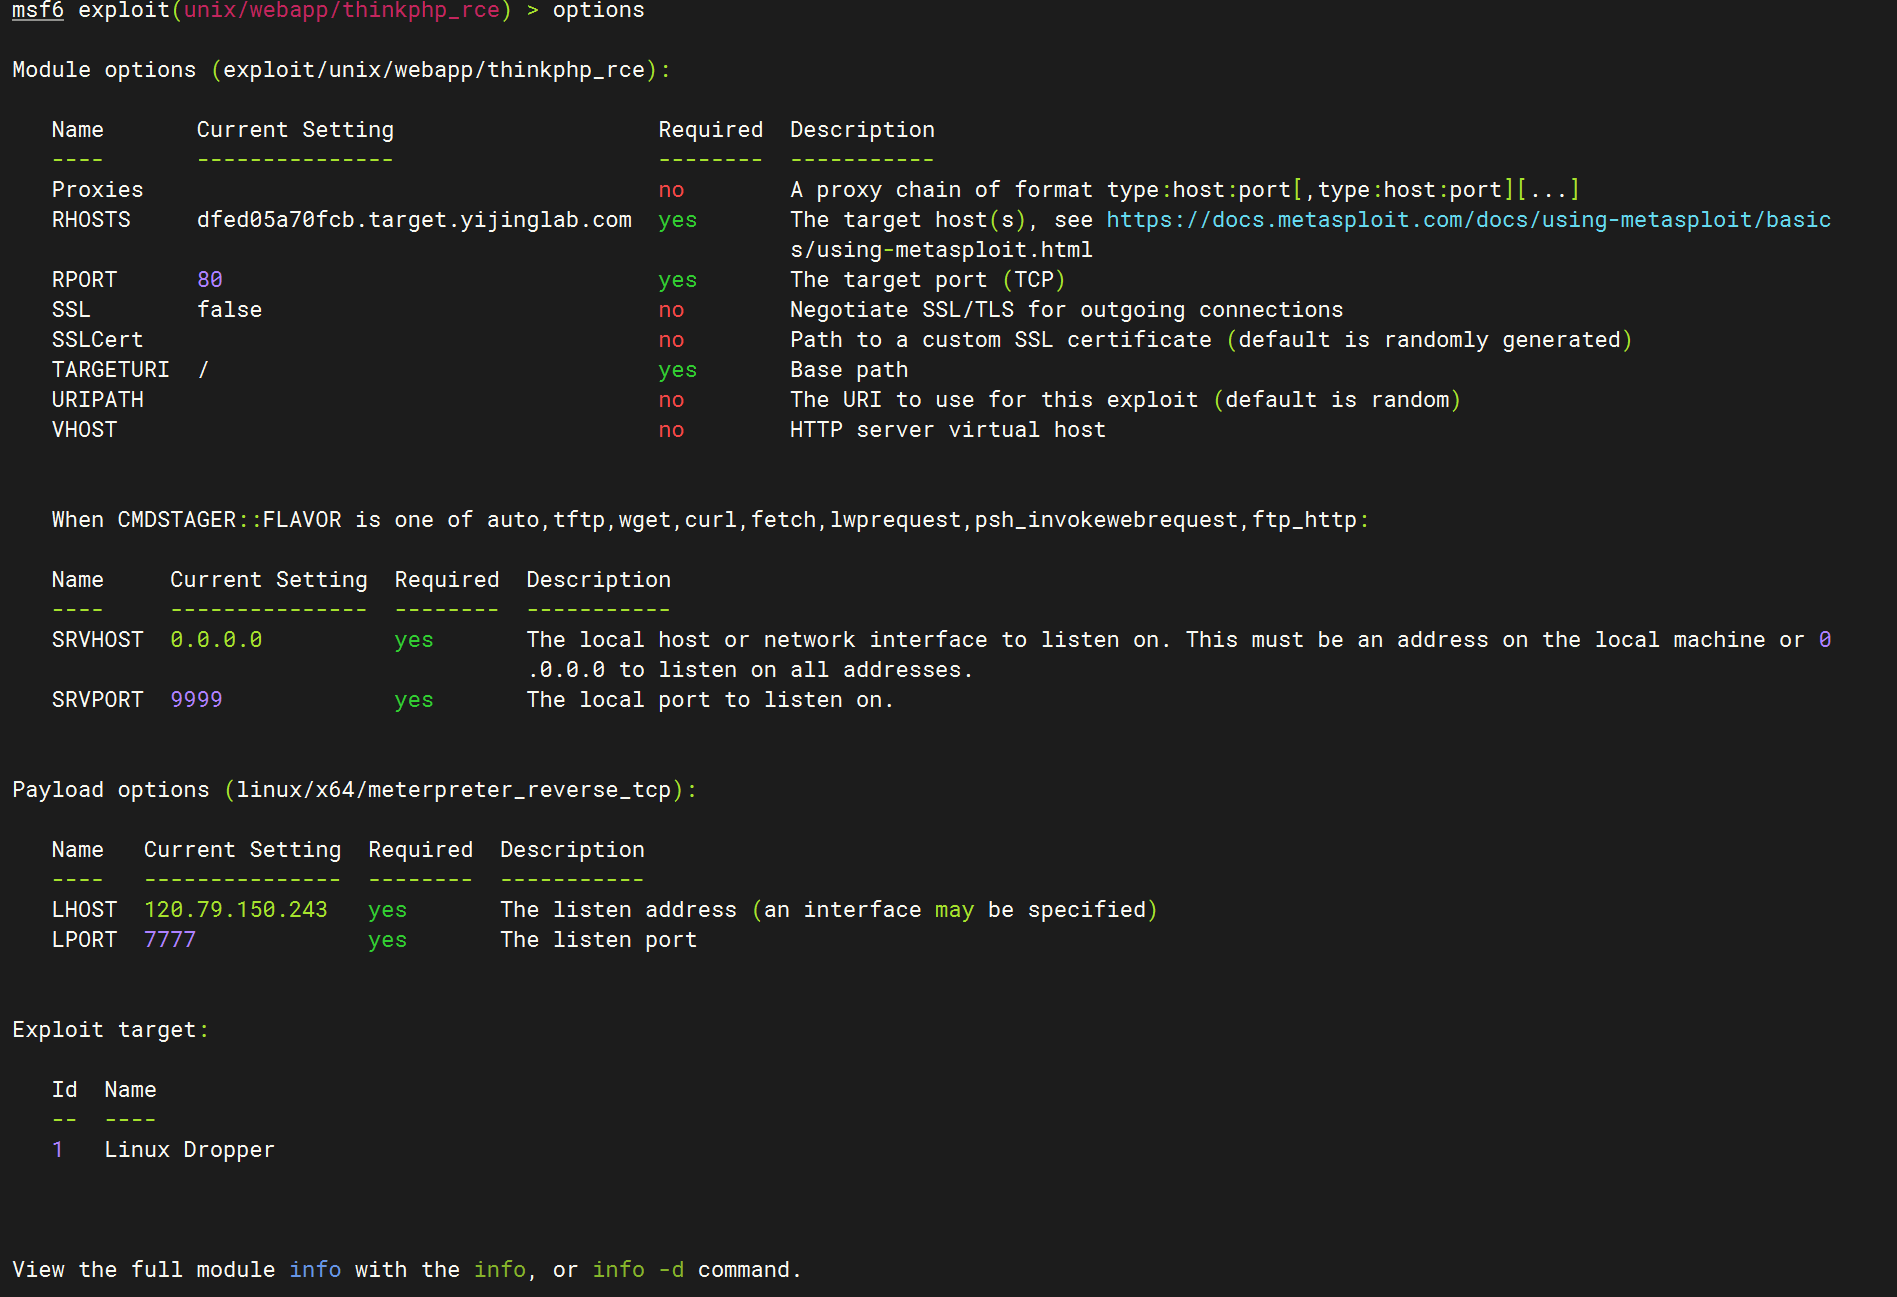Screen dimensions: 1897x1297
Task: Click the "Exploit target:" heading
Action: (111, 1030)
